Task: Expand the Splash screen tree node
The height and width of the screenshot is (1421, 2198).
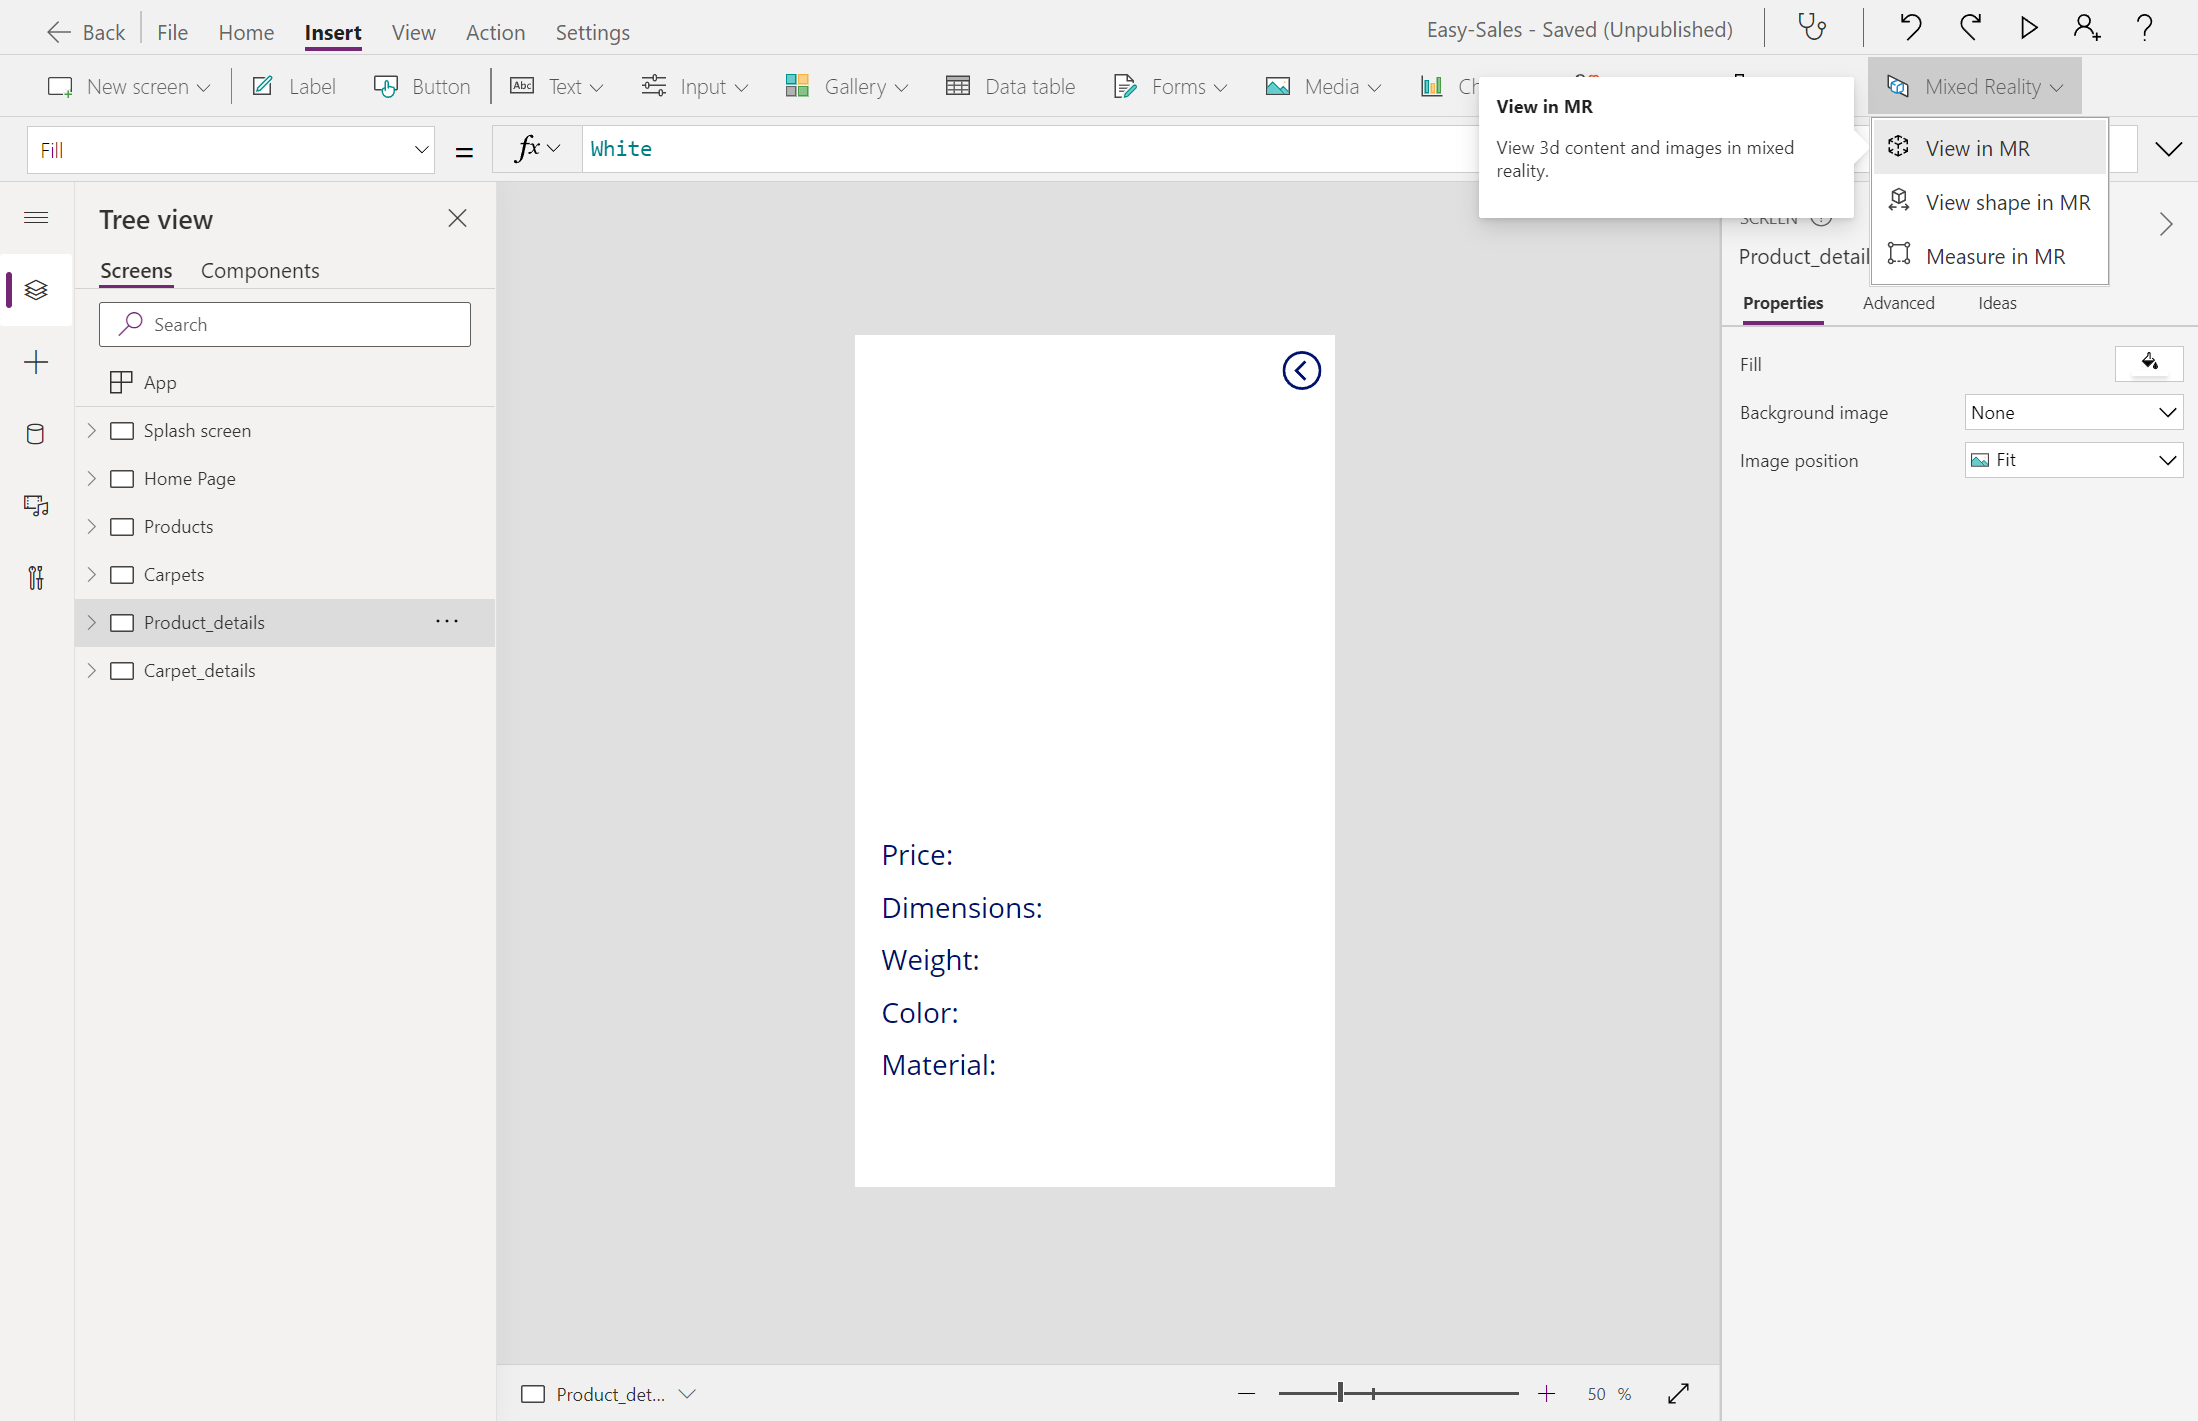Action: tap(91, 431)
